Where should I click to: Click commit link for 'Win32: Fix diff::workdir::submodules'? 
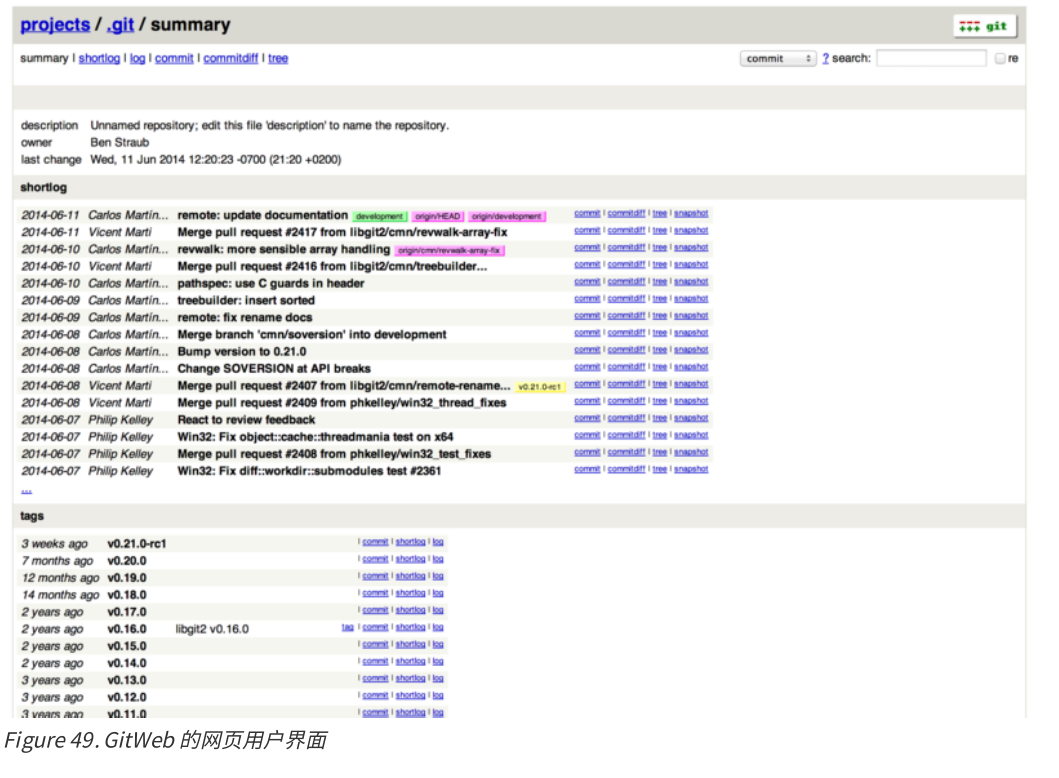(587, 469)
